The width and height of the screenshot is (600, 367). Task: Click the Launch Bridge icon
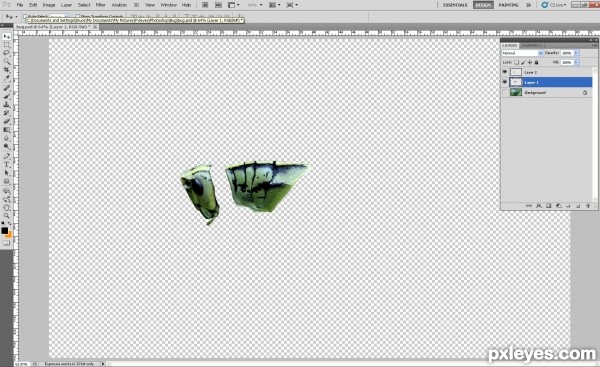(x=205, y=5)
